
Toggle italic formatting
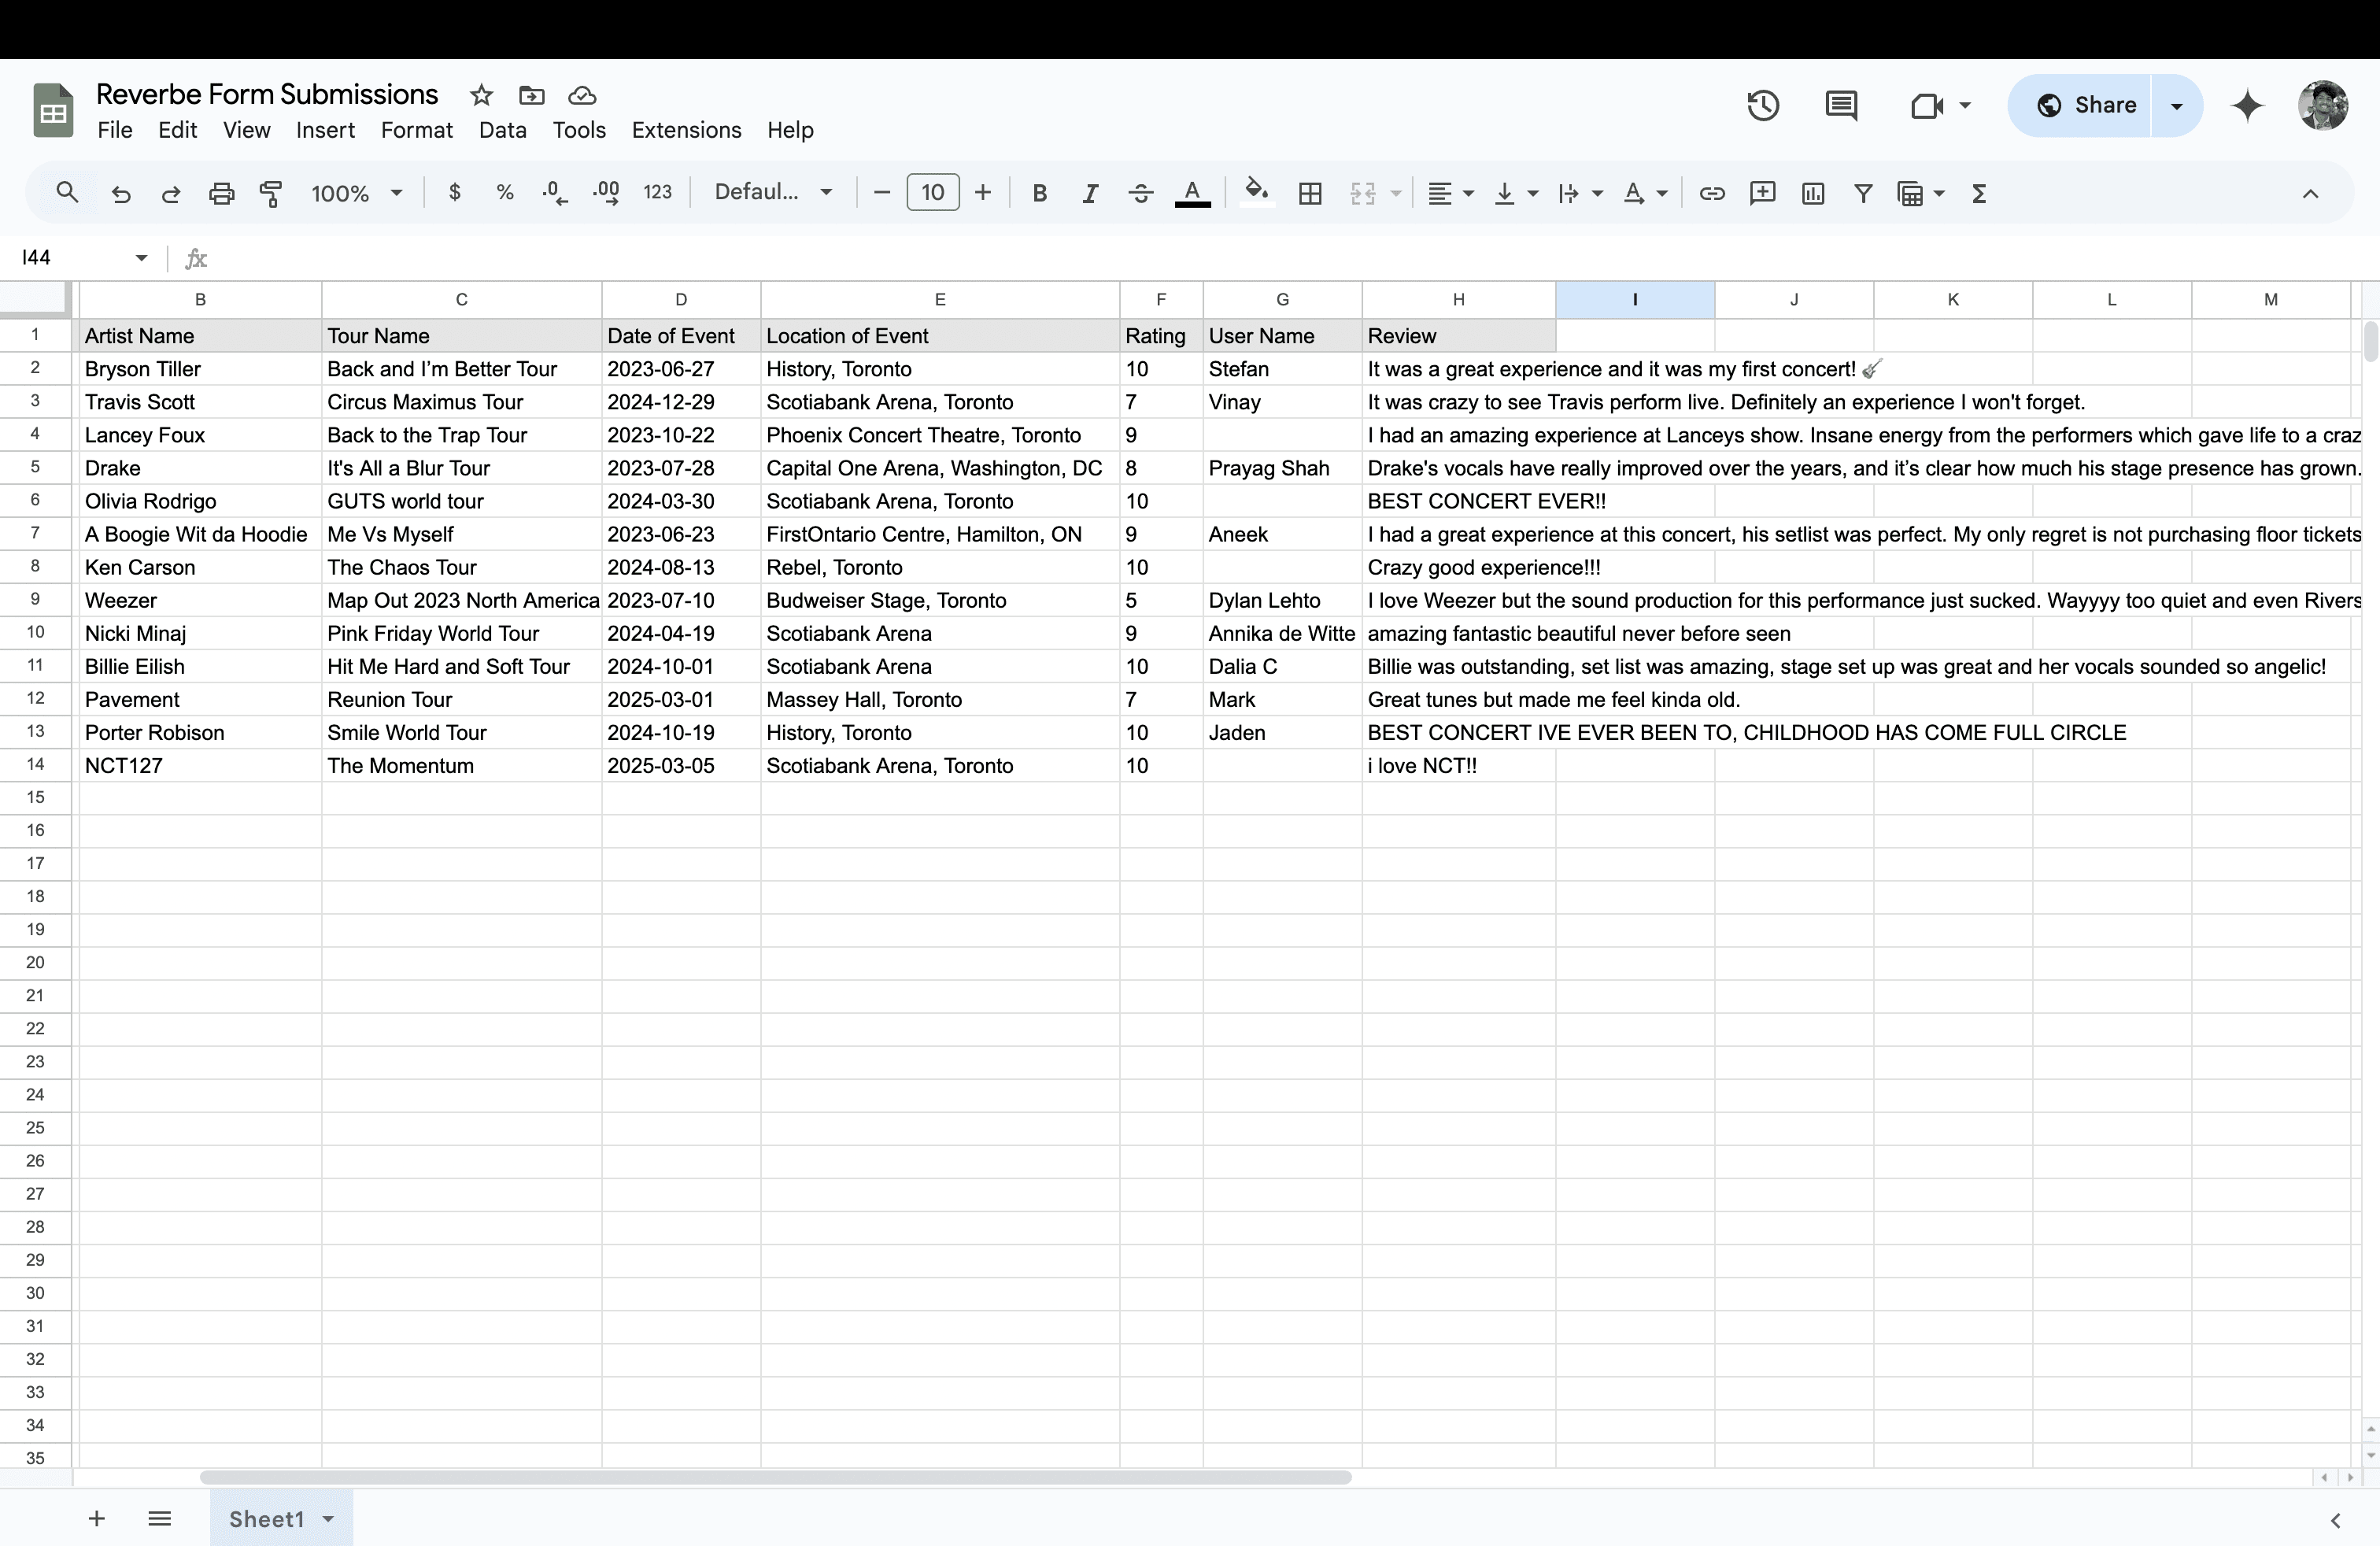1090,193
